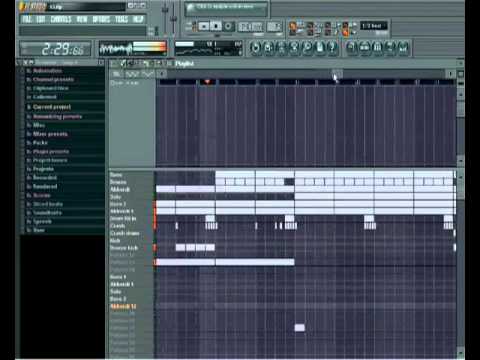
Task: Click the first Snare kick clip block
Action: coord(180,247)
